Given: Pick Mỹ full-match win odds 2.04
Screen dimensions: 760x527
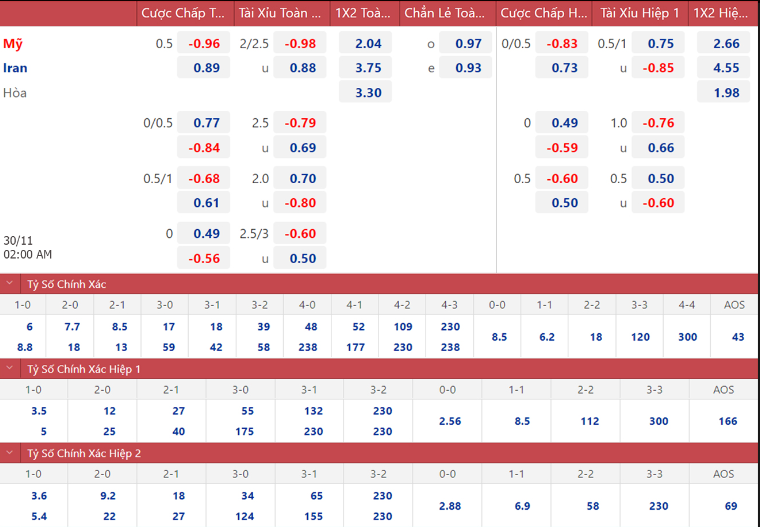Looking at the screenshot, I should 367,44.
